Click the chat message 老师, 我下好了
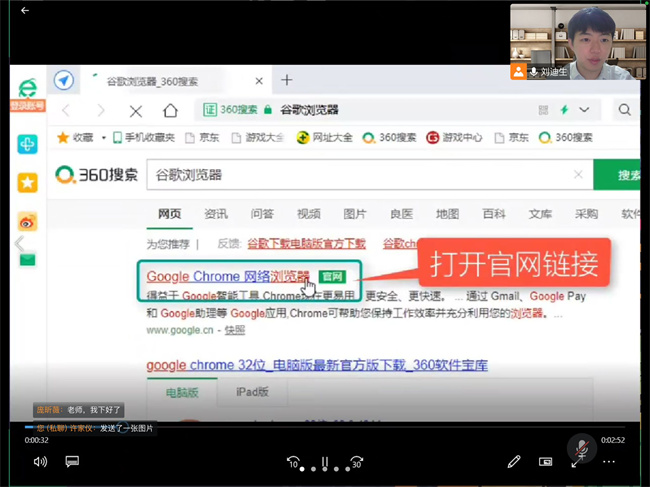 pyautogui.click(x=79, y=410)
